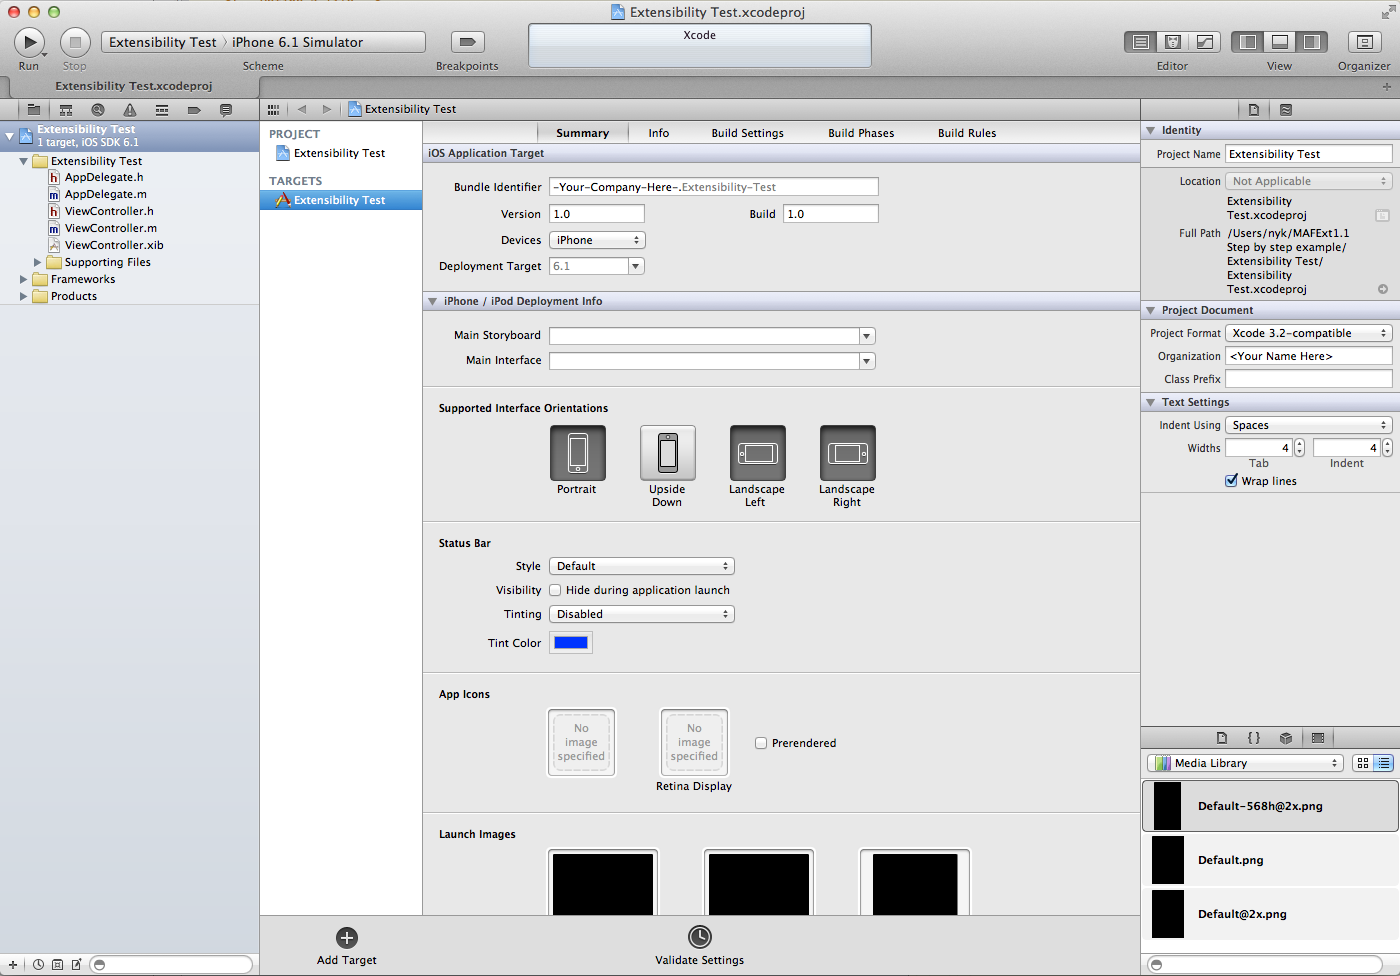Hide the Utilities pane view icon
Image resolution: width=1400 pixels, height=976 pixels.
(x=1311, y=42)
